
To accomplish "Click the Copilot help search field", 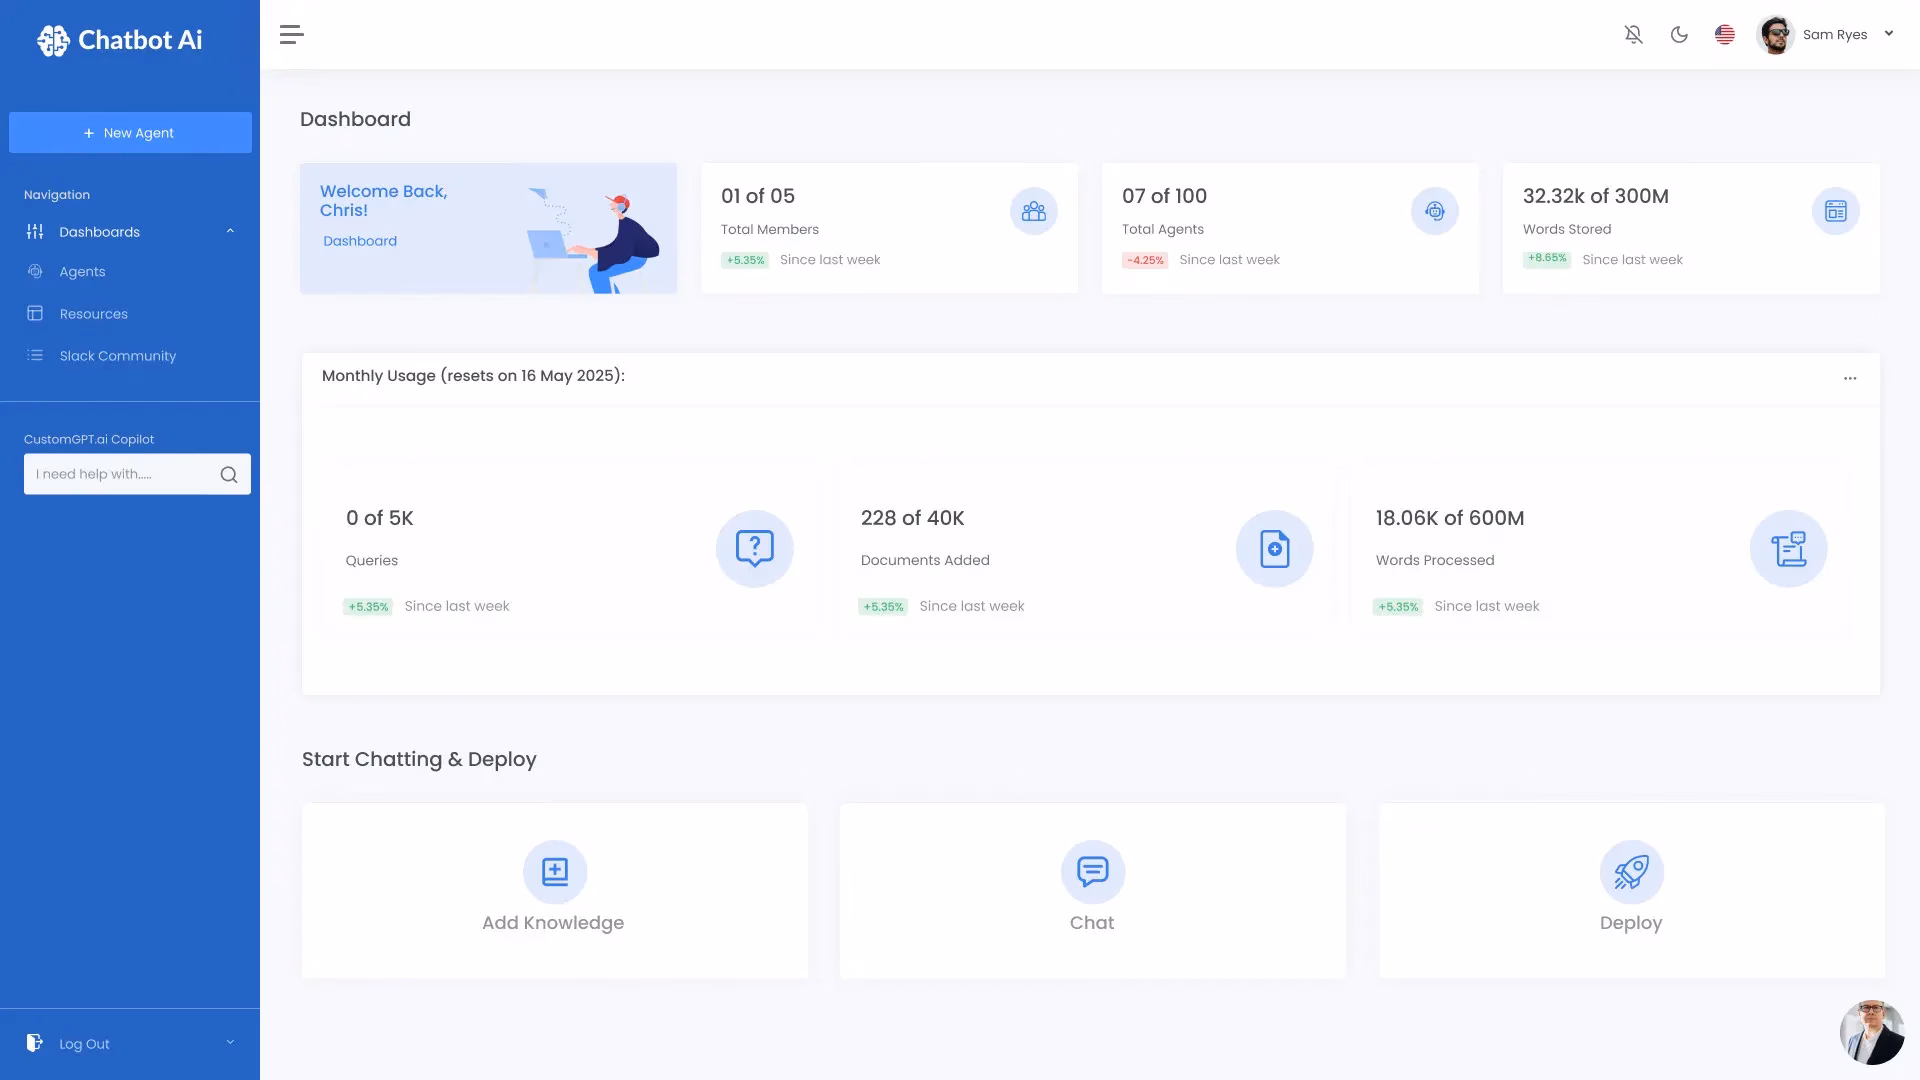I will point(120,474).
